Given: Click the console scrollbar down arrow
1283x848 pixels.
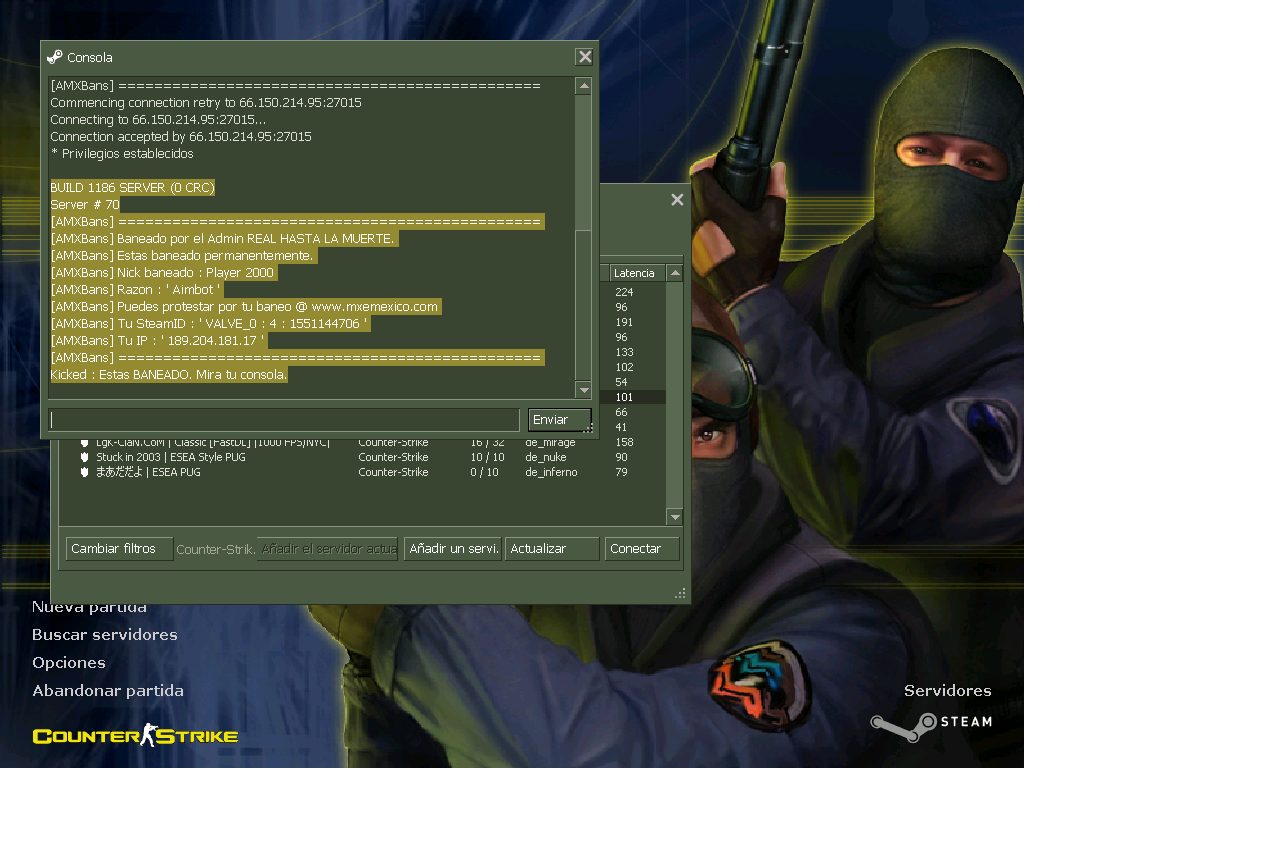Looking at the screenshot, I should tap(583, 390).
